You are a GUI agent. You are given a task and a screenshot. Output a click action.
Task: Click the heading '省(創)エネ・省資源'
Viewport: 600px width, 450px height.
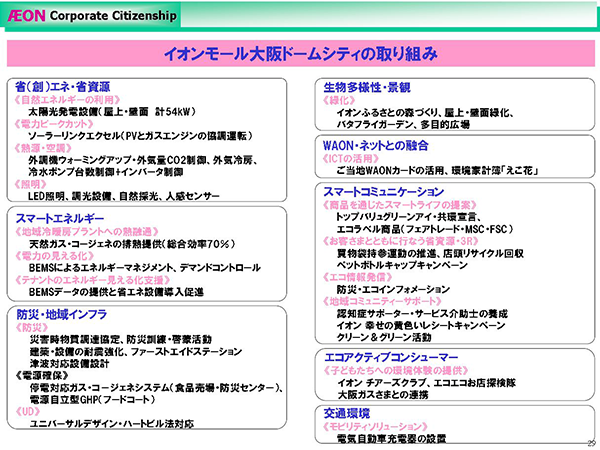pos(62,87)
